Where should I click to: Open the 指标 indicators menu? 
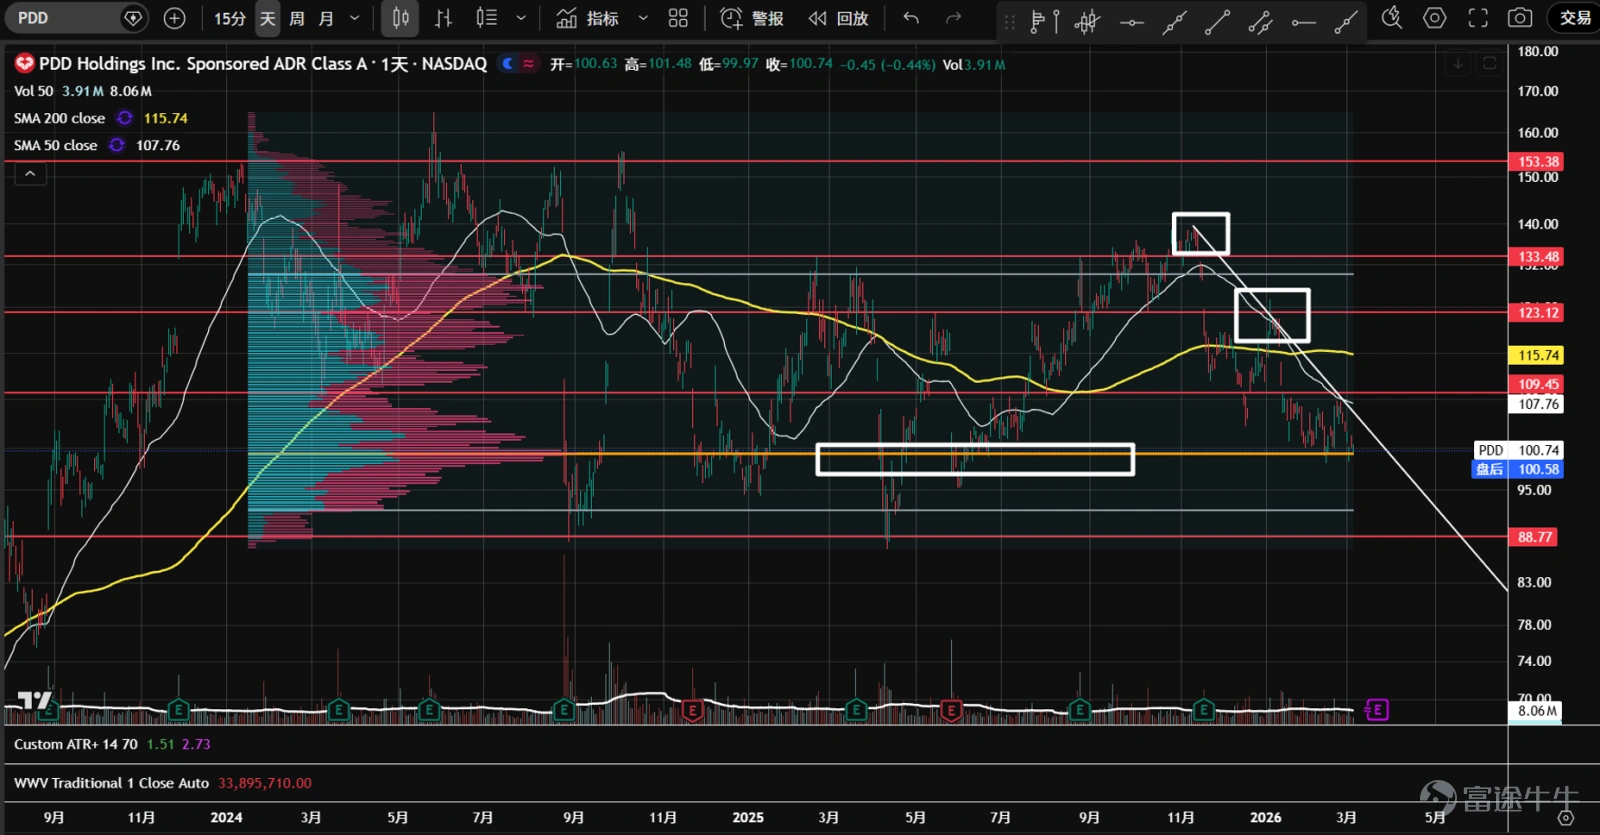pos(588,18)
